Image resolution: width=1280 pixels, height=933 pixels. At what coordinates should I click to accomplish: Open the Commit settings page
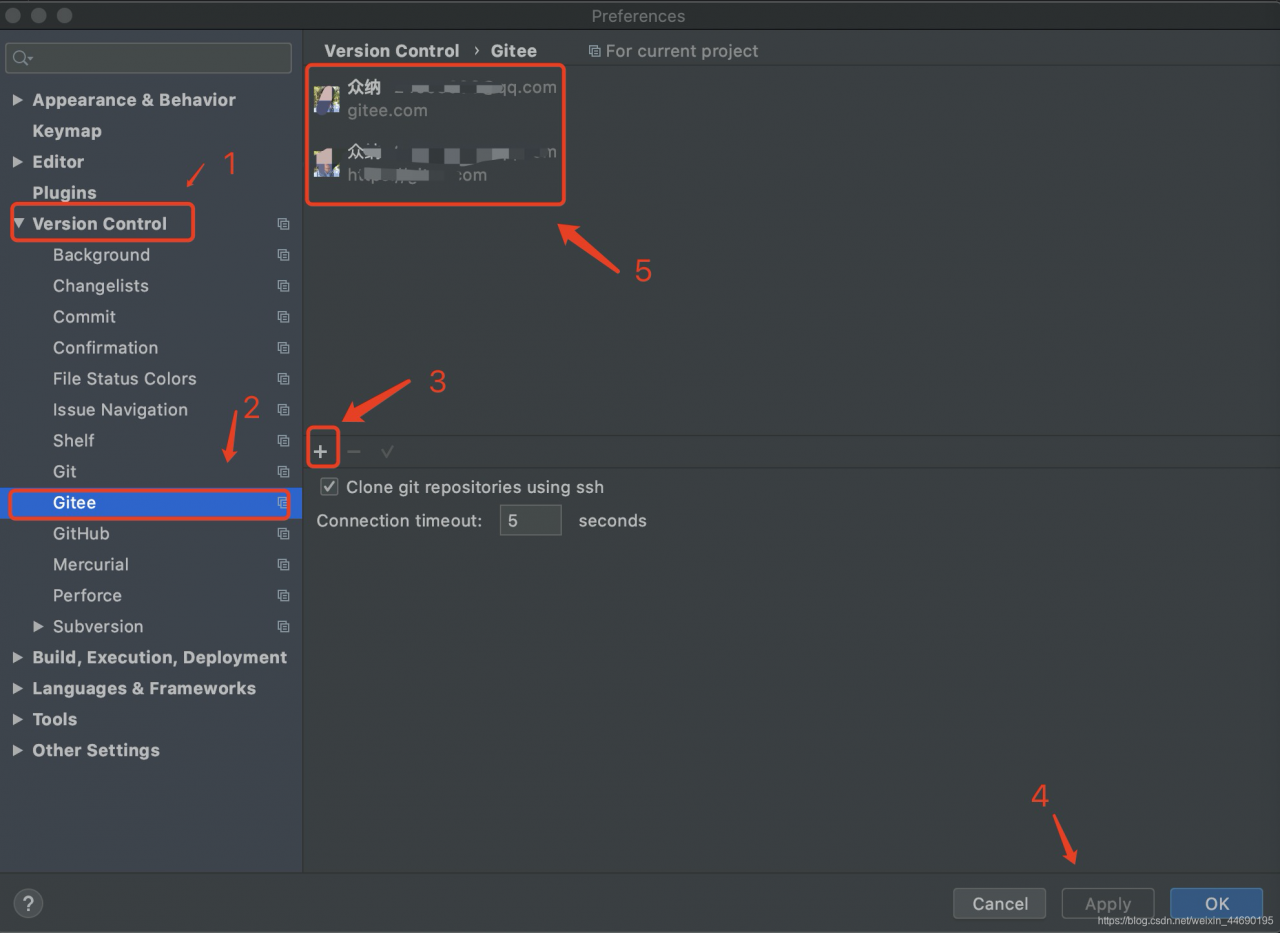(84, 317)
